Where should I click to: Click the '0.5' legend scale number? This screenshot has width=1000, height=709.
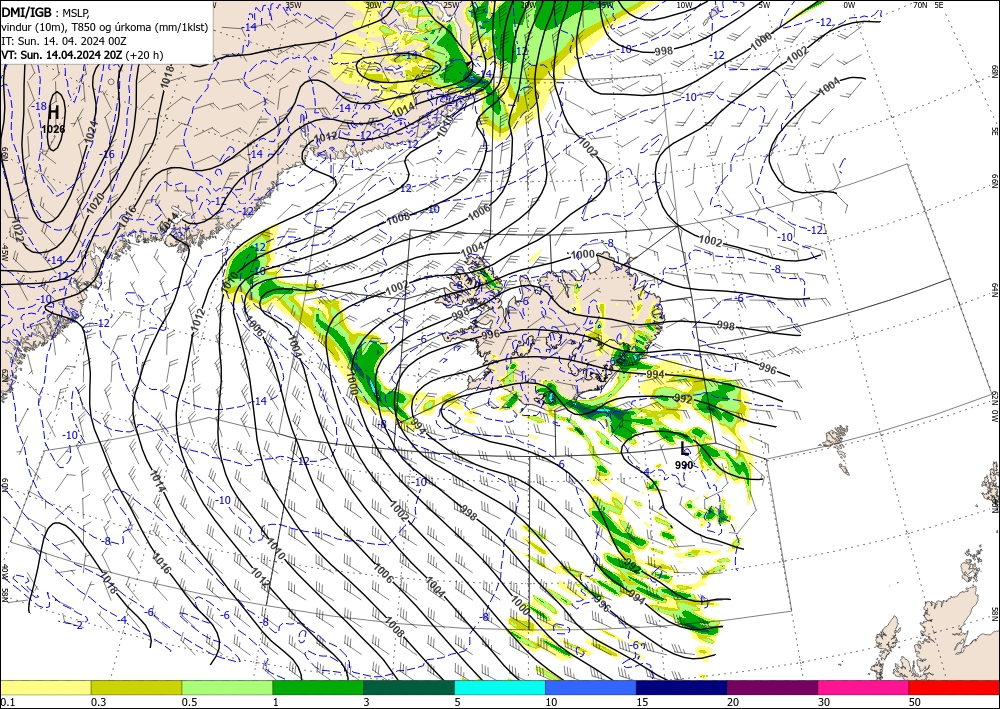(189, 702)
